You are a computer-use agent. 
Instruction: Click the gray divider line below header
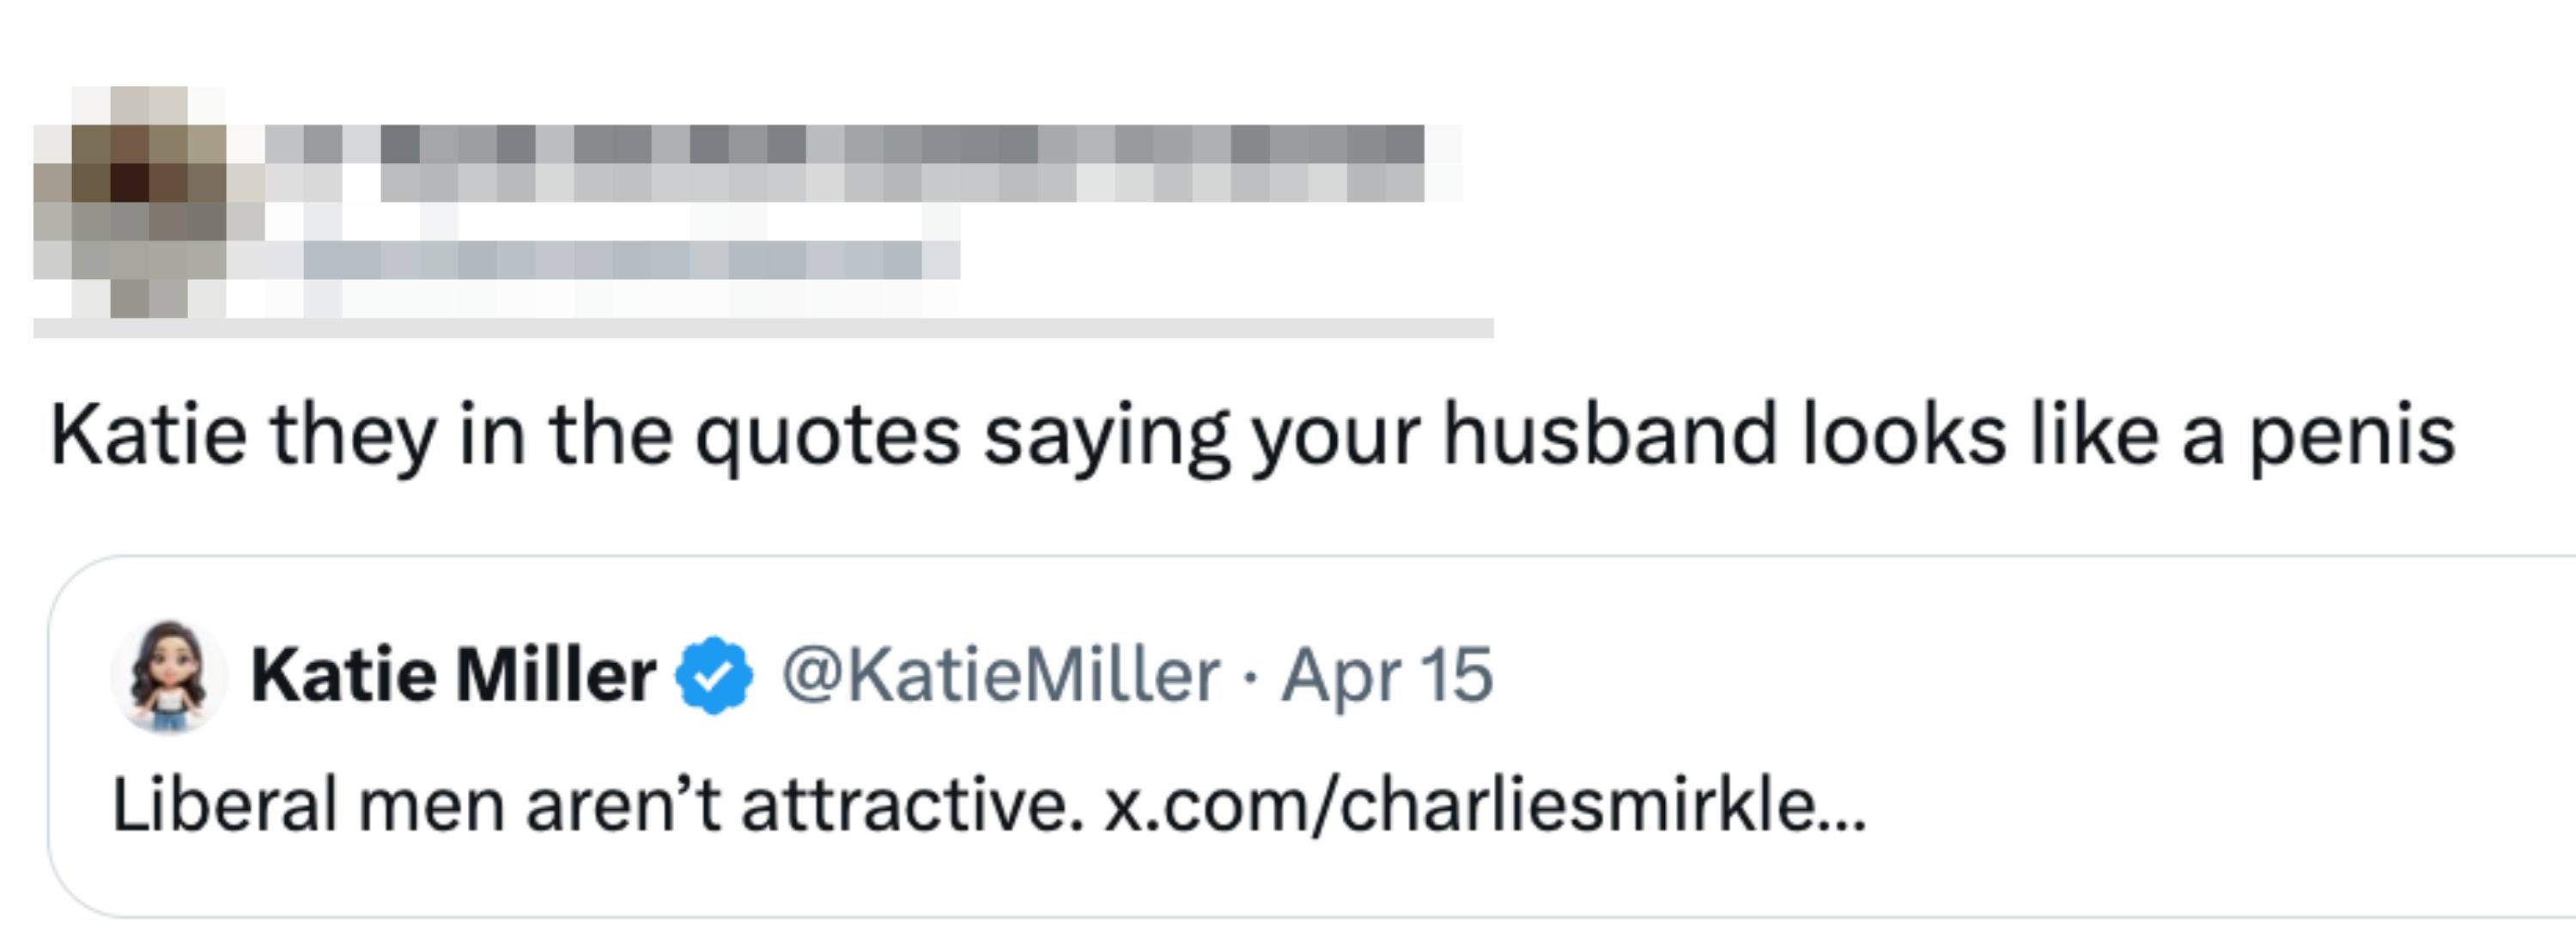762,328
